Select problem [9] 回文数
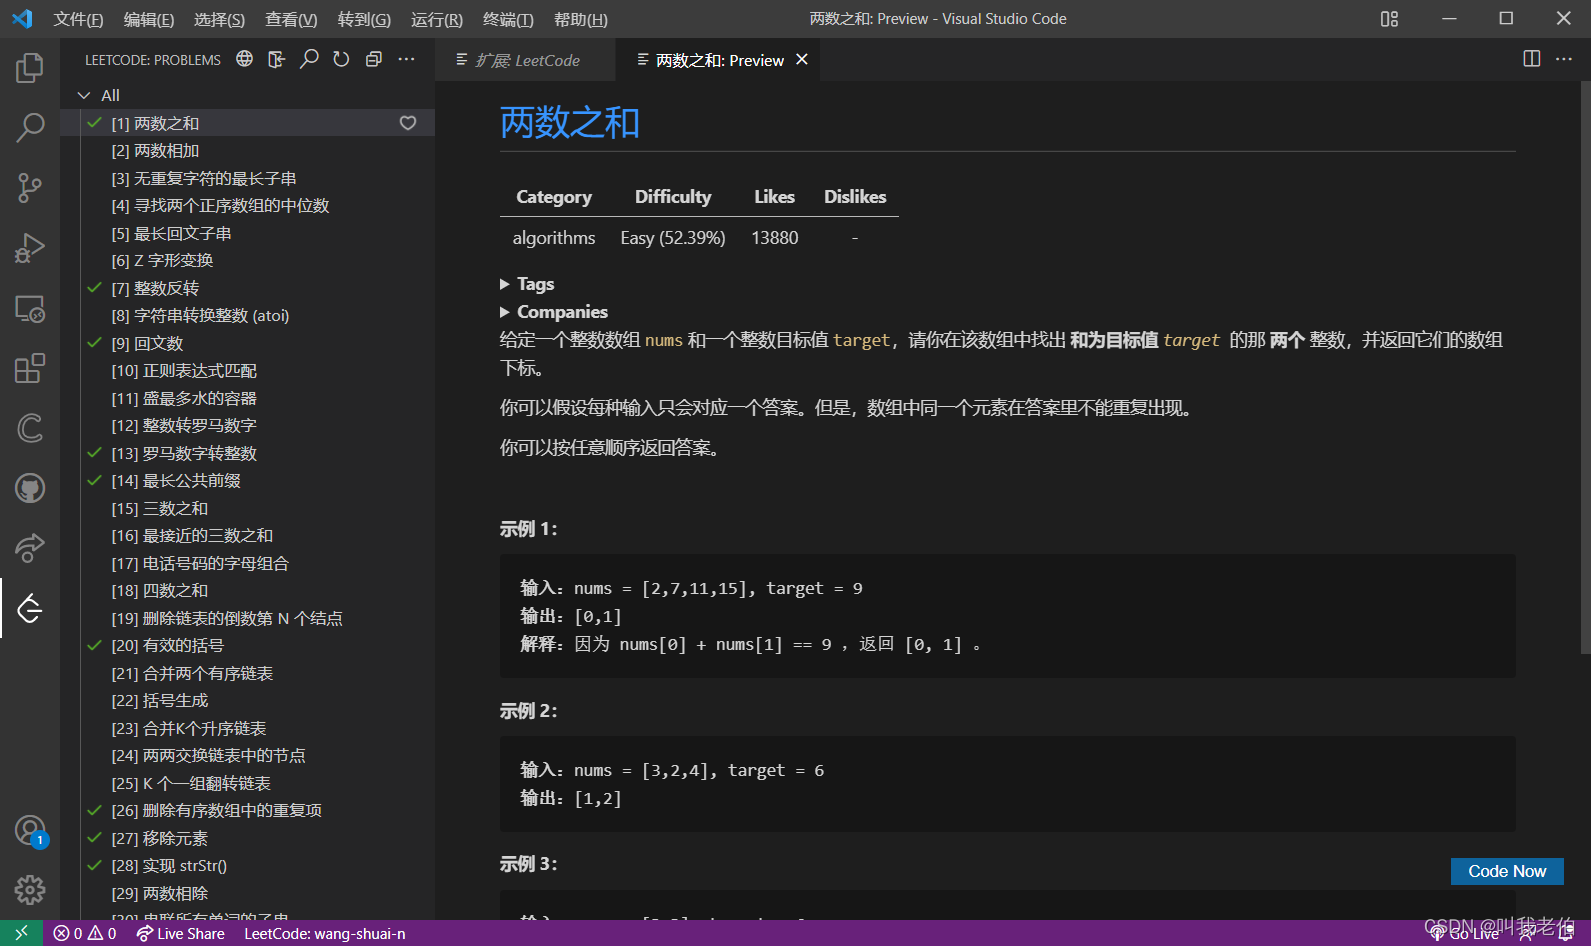 tap(248, 343)
